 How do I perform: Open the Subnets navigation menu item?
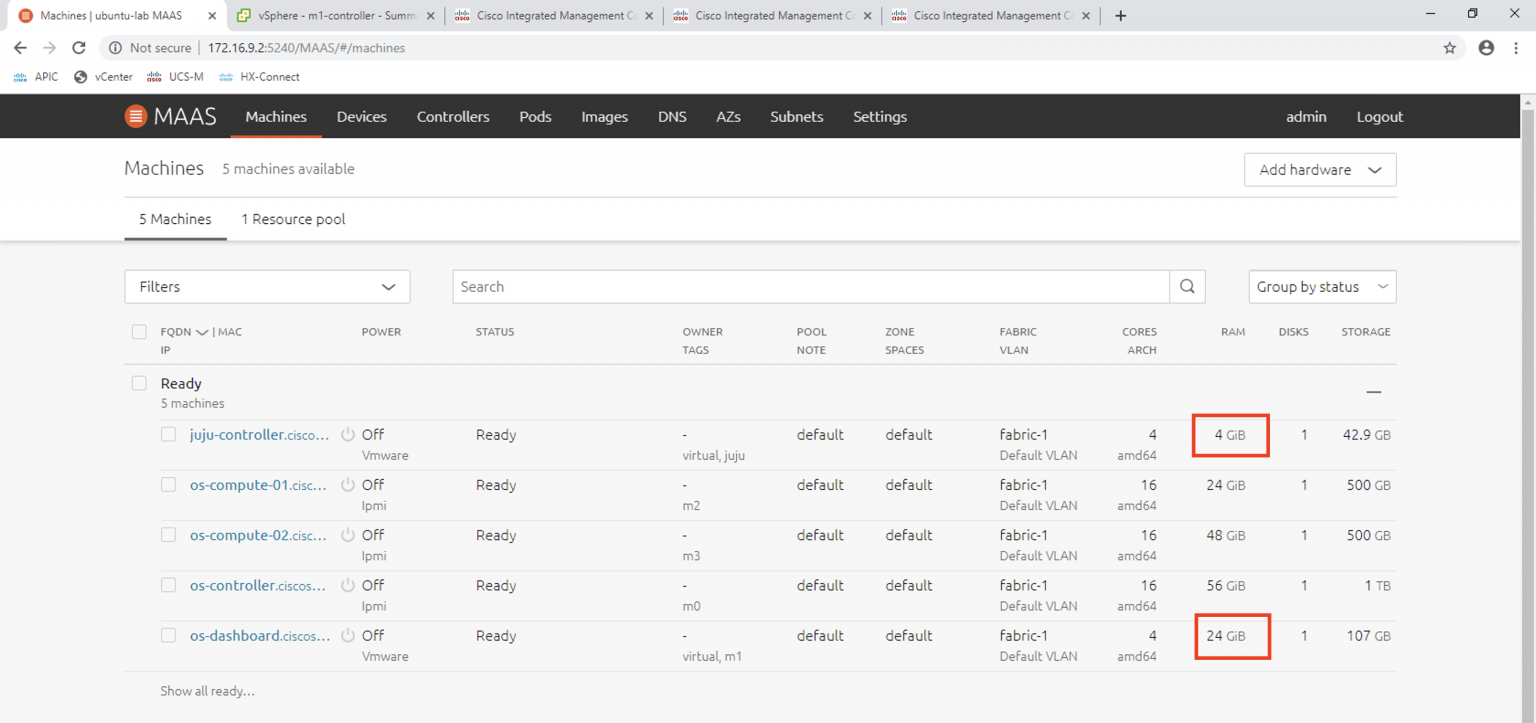tap(796, 116)
